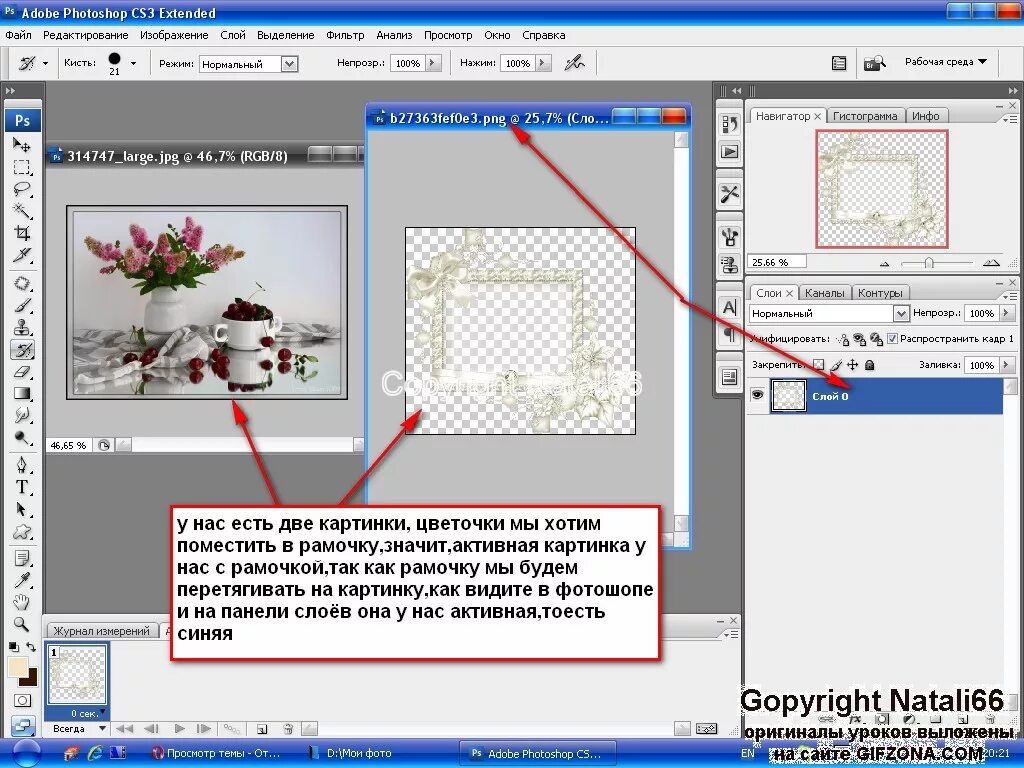Select the History Brush tool in toolbox

point(22,350)
